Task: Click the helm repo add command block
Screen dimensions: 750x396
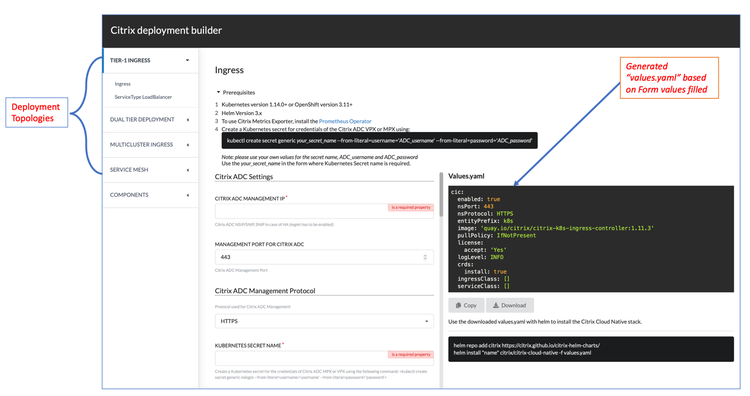Action: pos(591,349)
